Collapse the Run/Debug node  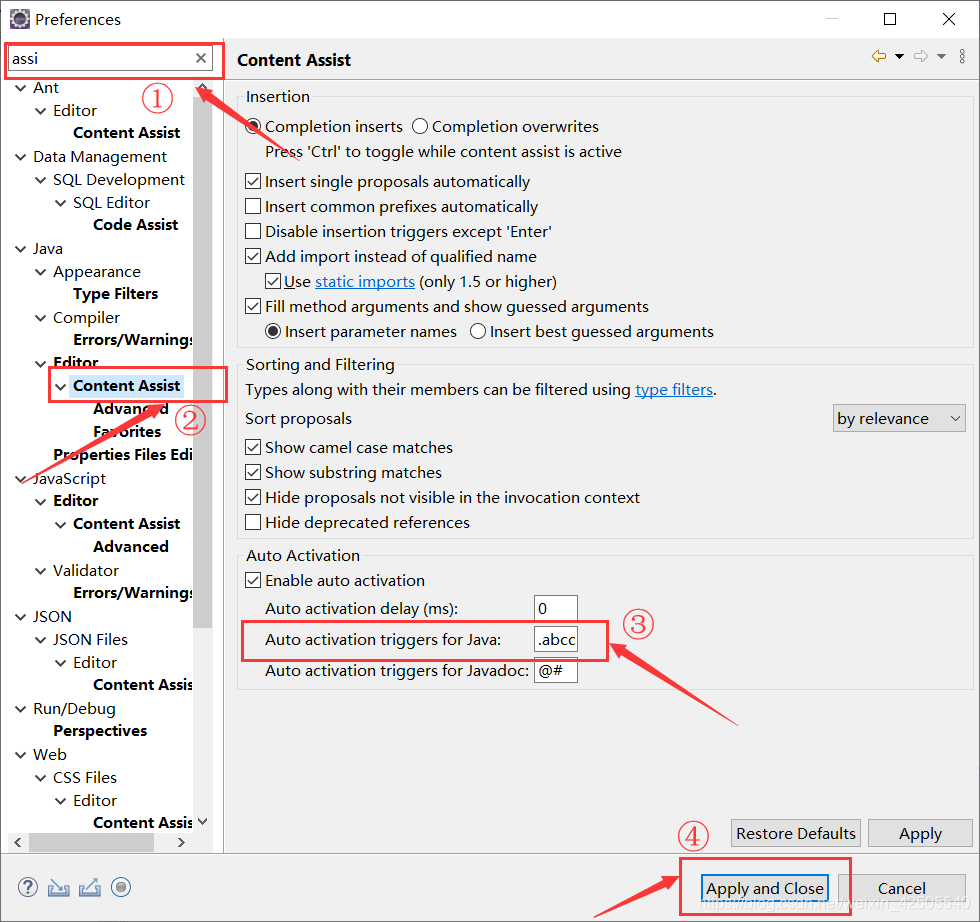point(21,709)
